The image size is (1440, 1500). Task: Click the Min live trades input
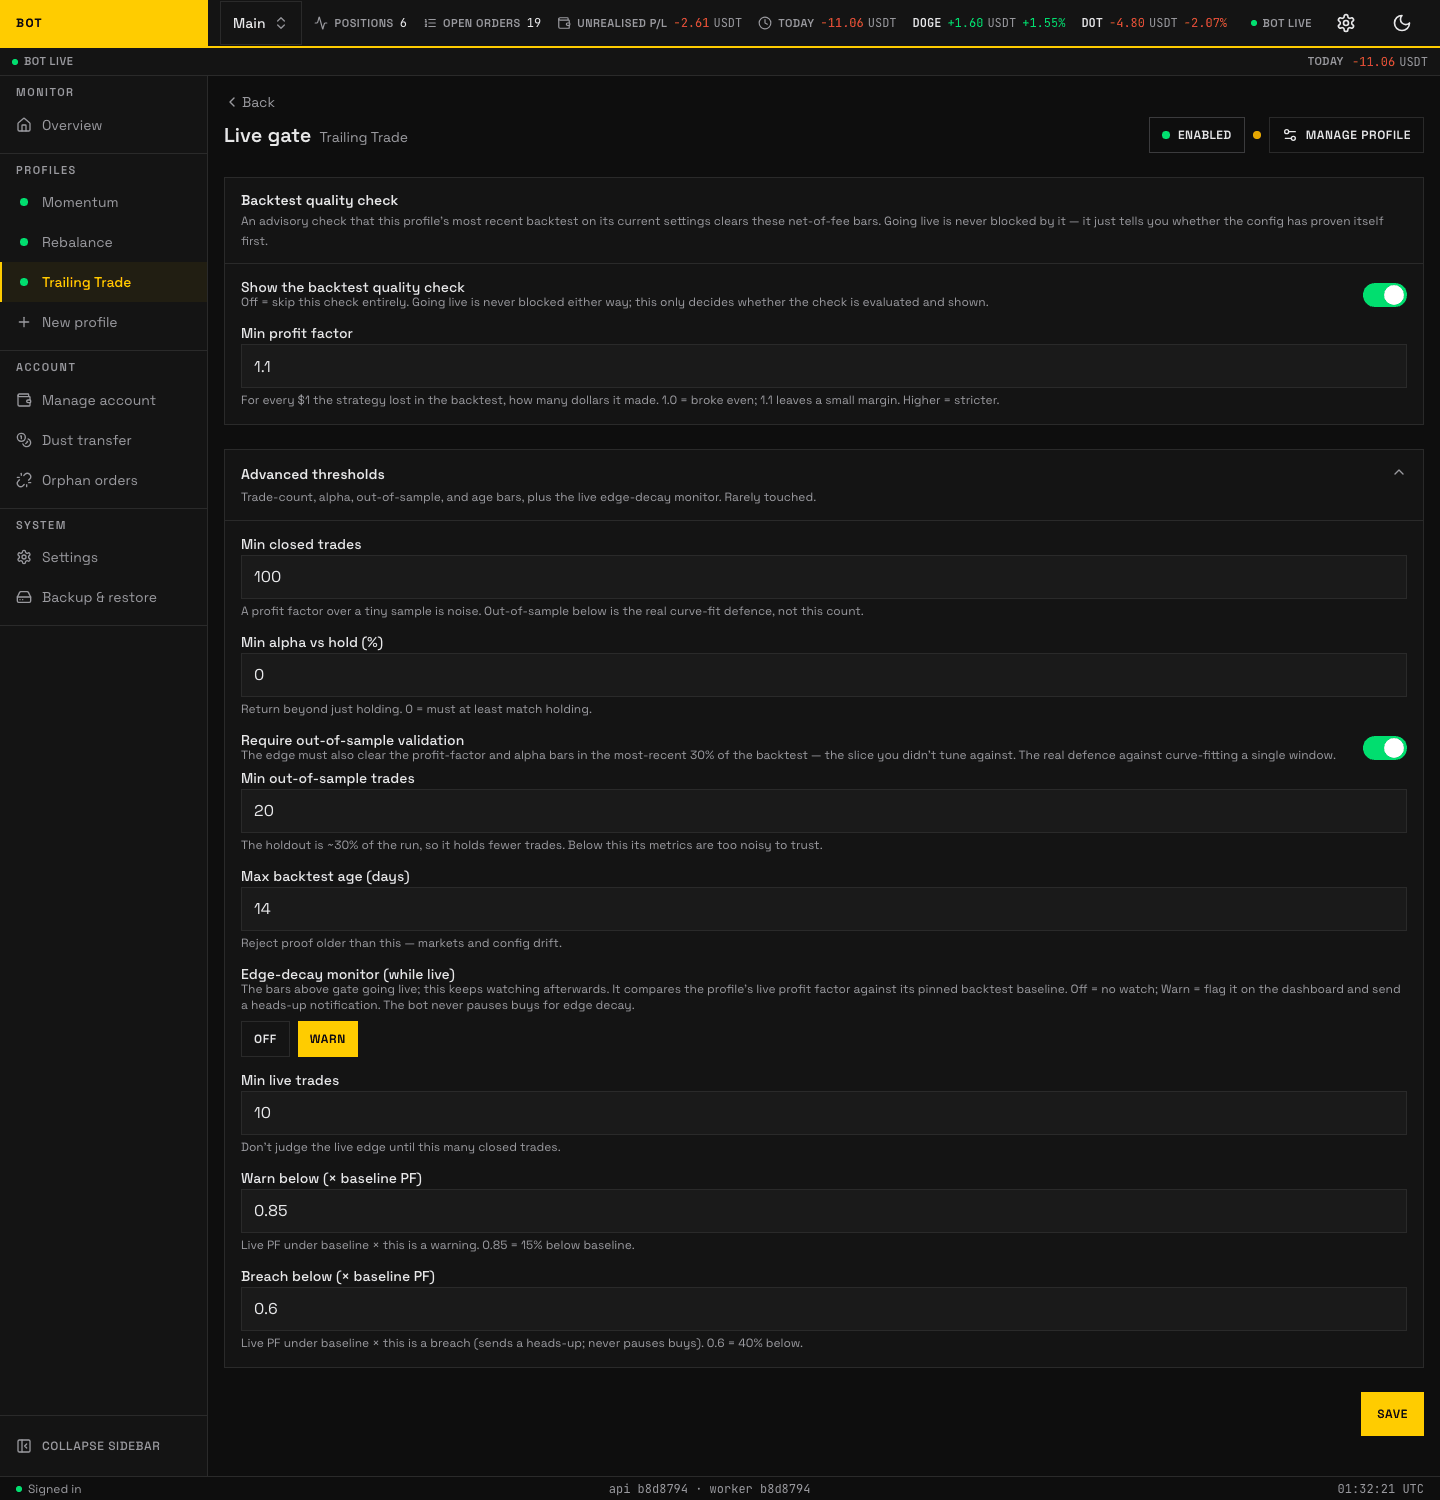(824, 1113)
